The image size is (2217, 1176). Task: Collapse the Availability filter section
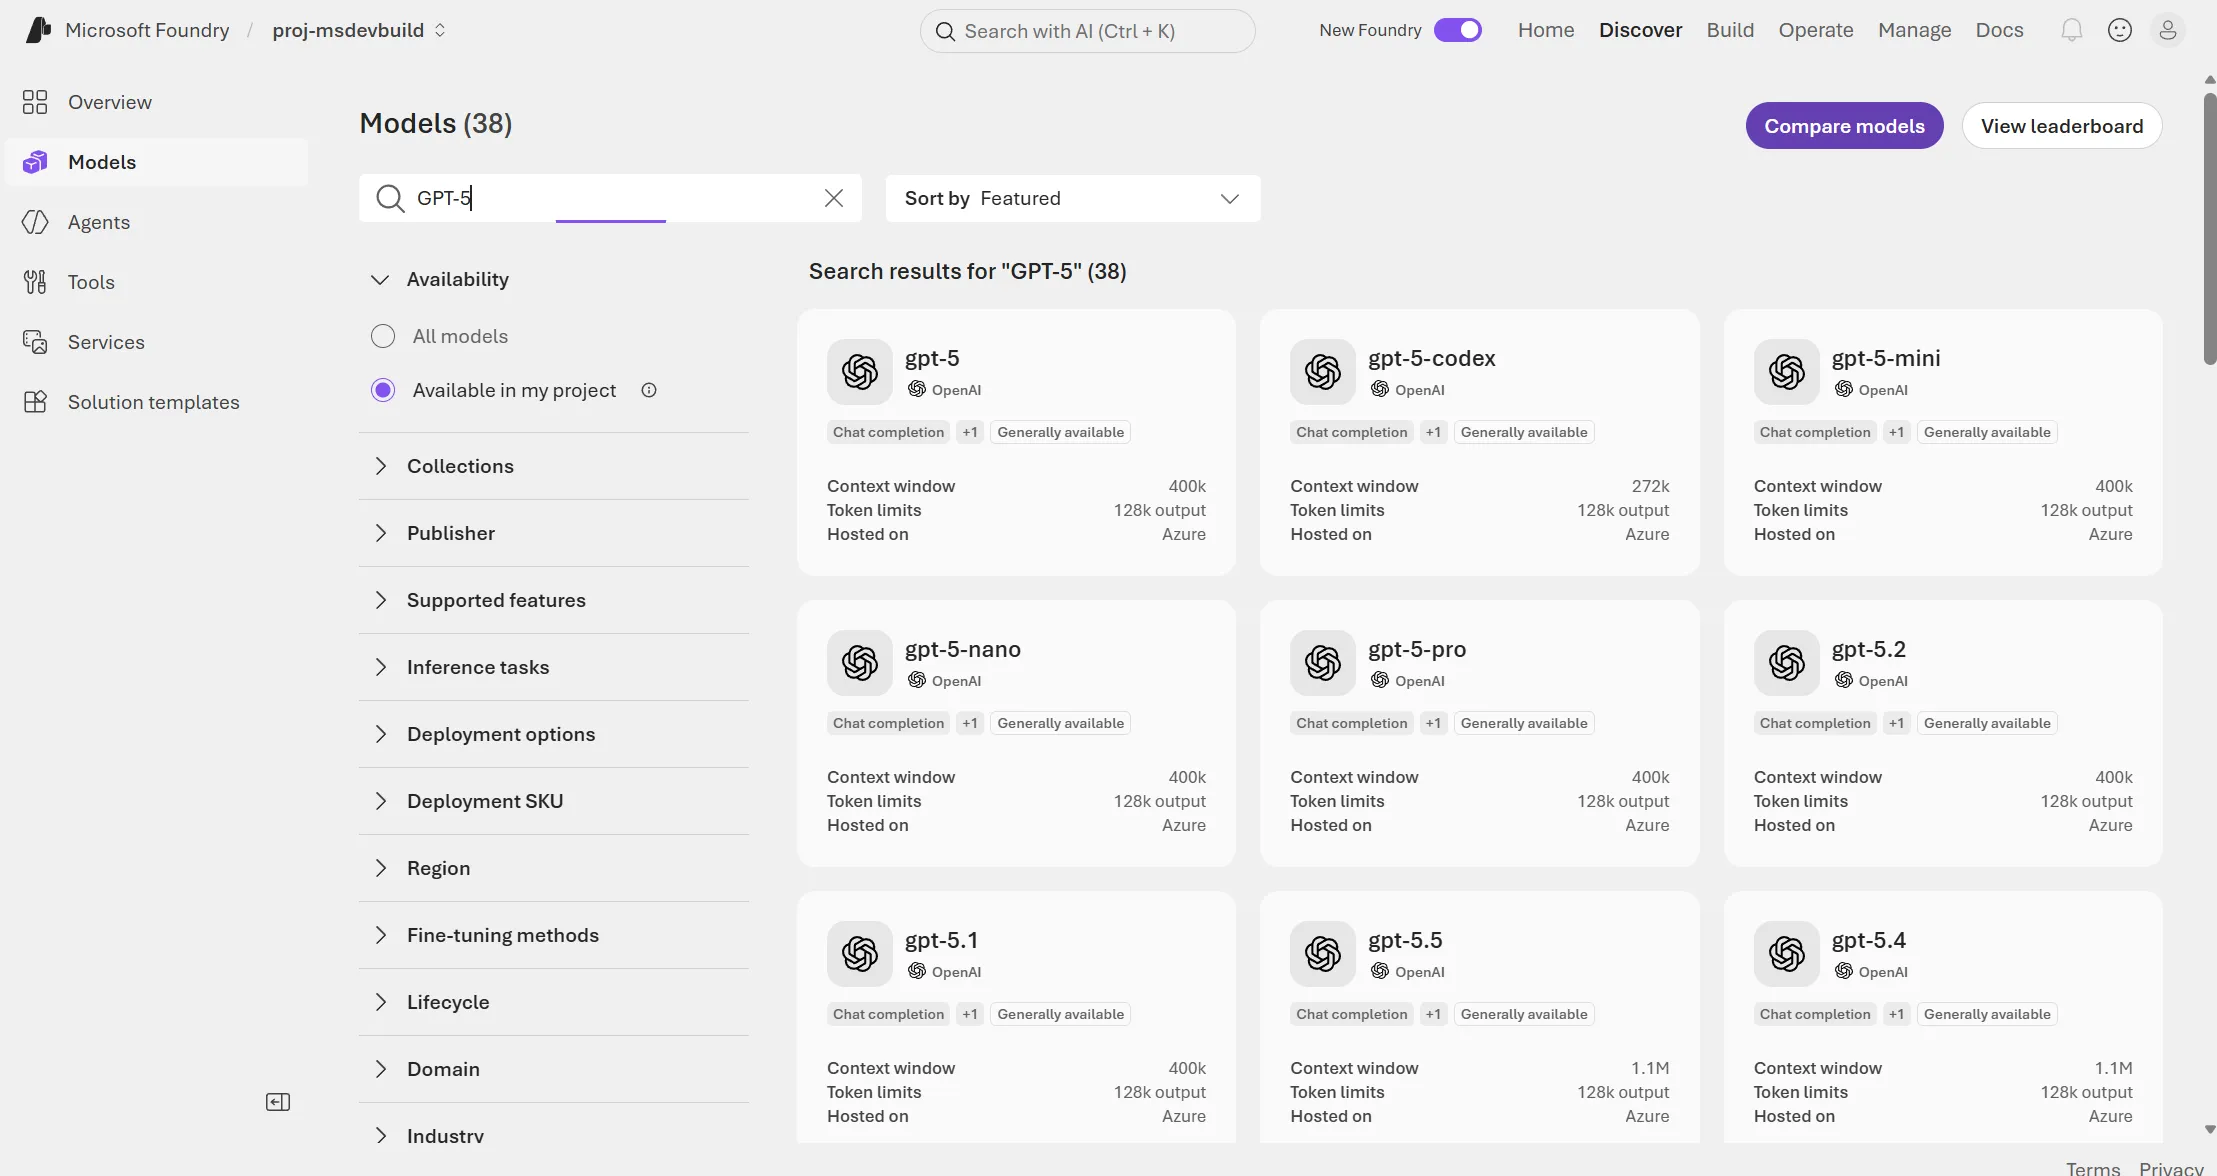coord(553,279)
